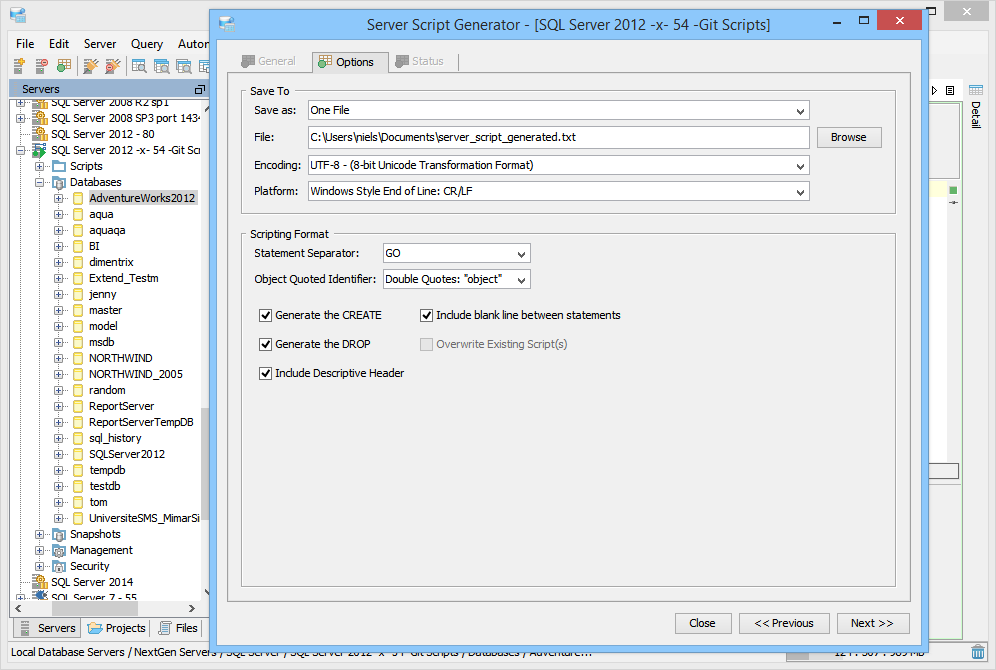
Task: Click the second query window magnifier icon
Action: click(161, 65)
